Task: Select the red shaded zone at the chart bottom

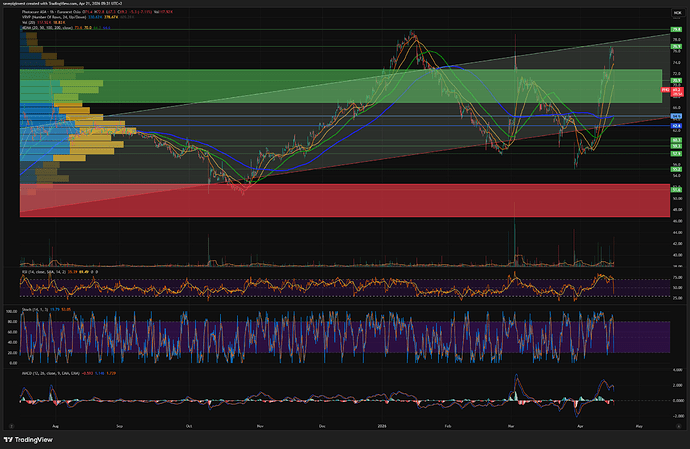Action: pyautogui.click(x=300, y=200)
